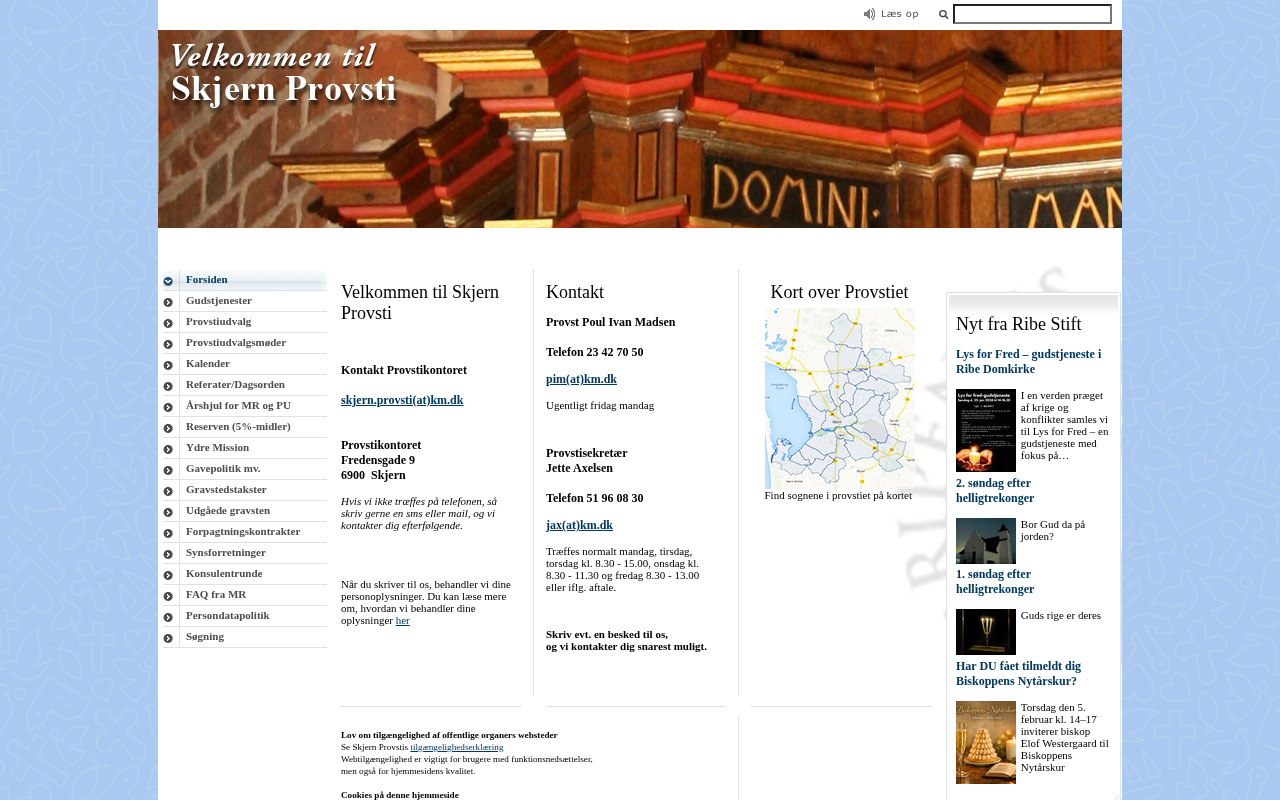Click the search input field
Viewport: 1280px width, 800px height.
(1032, 14)
